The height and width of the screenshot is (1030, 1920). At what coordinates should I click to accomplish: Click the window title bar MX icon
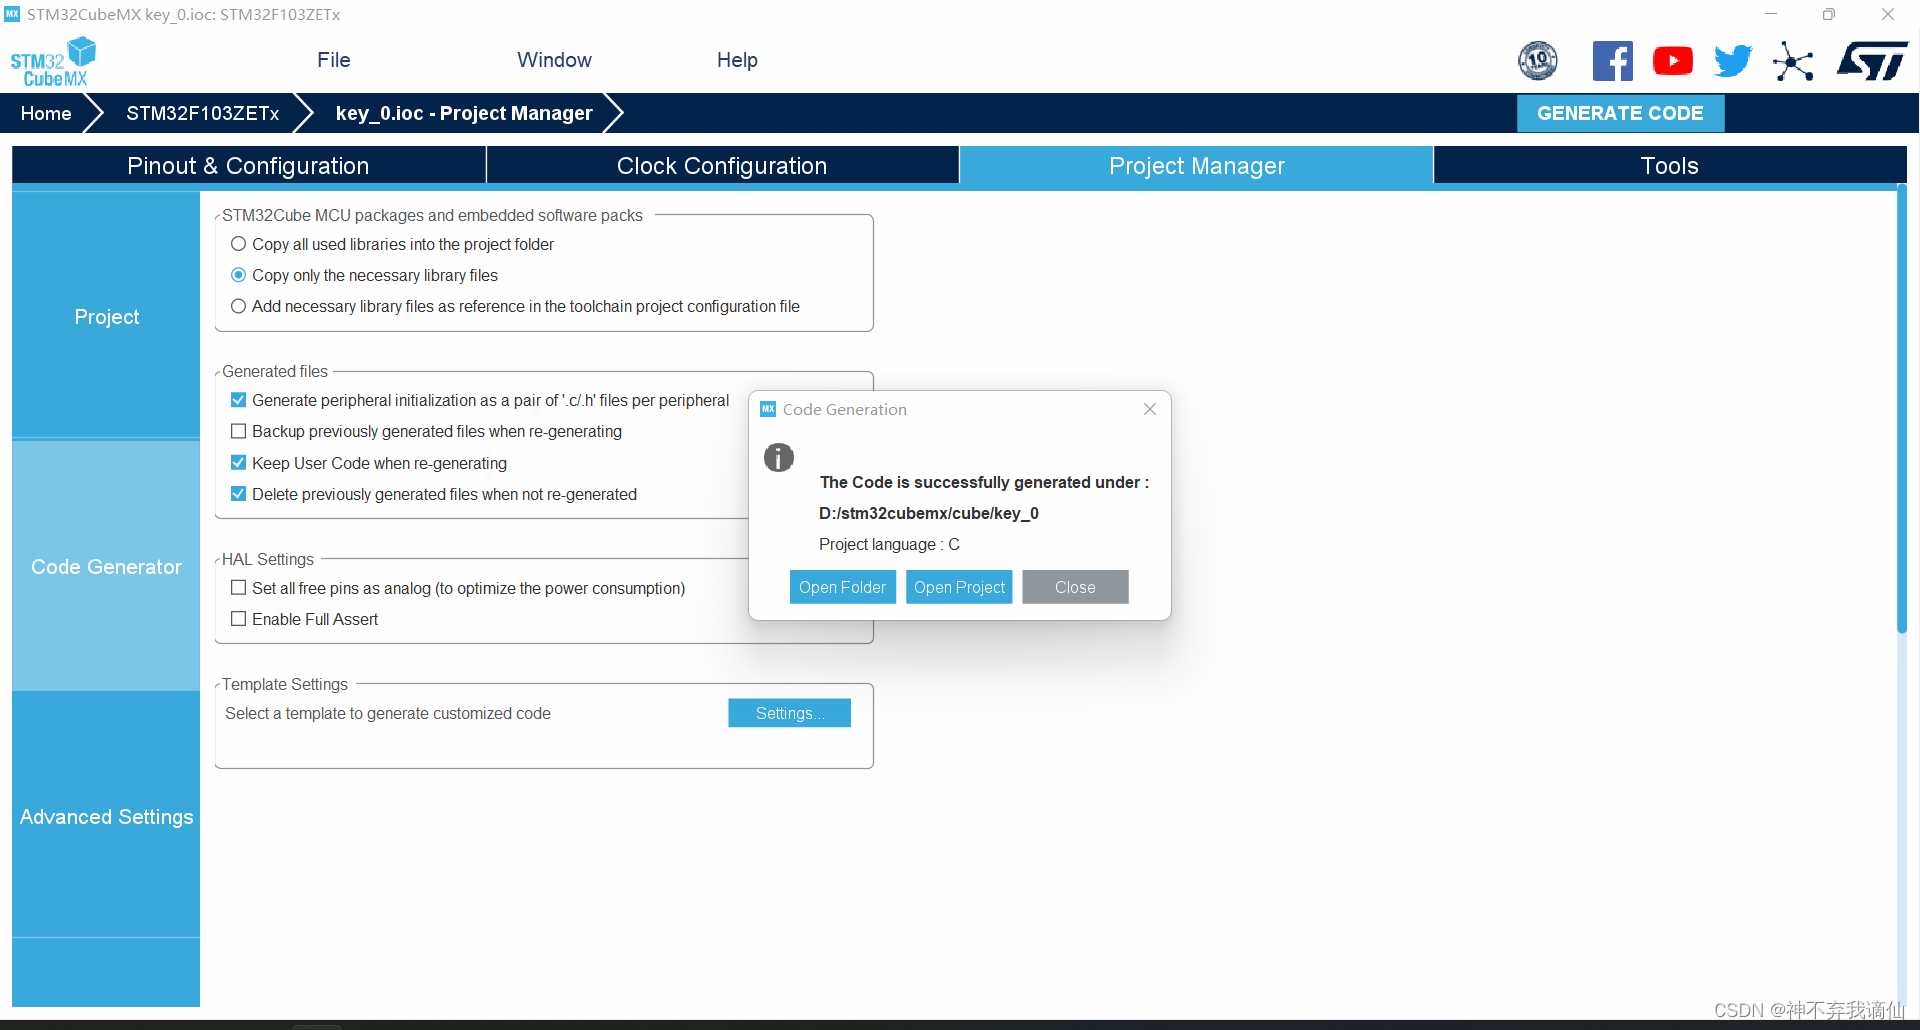tap(12, 14)
